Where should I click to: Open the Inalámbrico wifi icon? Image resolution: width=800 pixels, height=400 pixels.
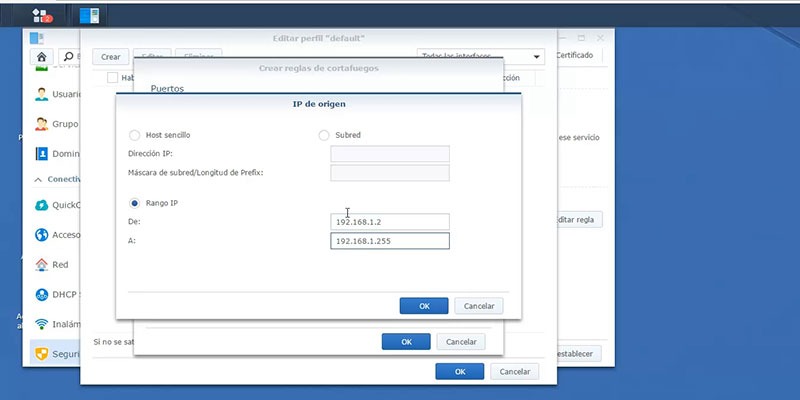point(41,324)
